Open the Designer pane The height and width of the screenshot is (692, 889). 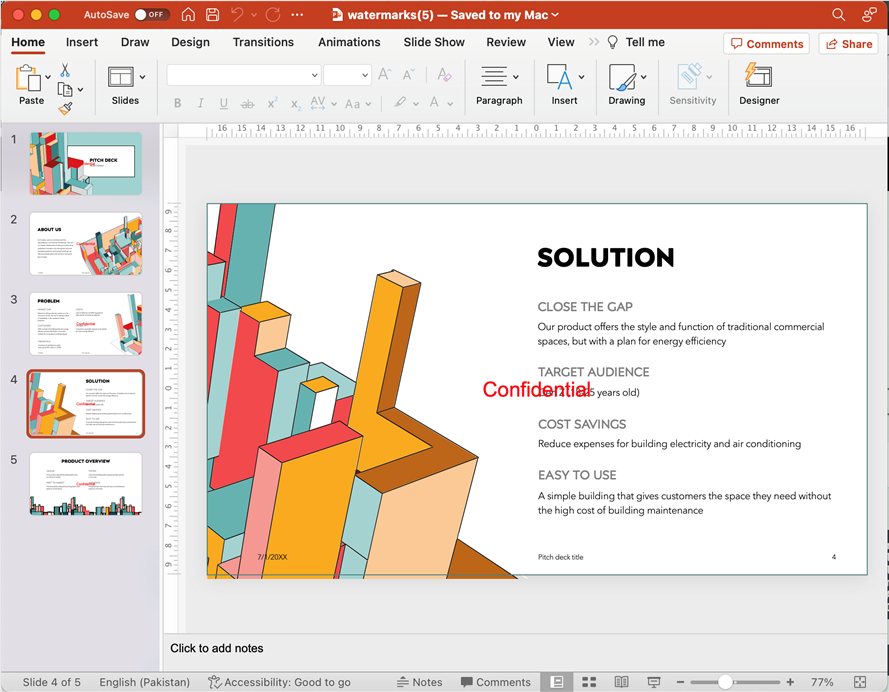tap(759, 83)
